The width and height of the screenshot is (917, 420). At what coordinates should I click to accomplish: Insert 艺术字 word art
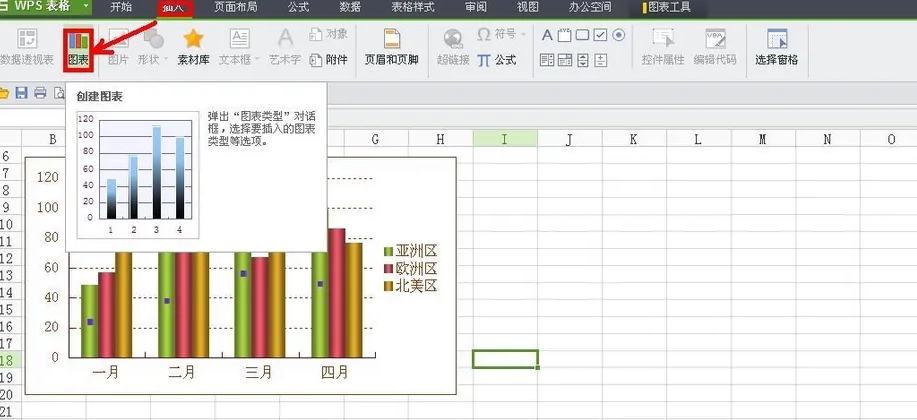tap(285, 48)
